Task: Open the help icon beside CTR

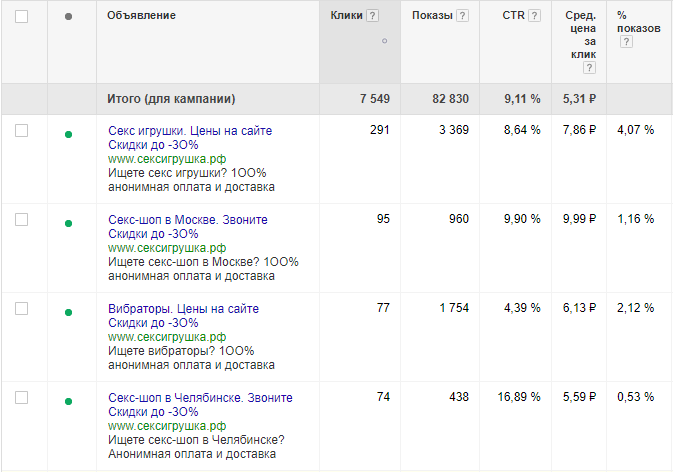Action: tap(534, 16)
